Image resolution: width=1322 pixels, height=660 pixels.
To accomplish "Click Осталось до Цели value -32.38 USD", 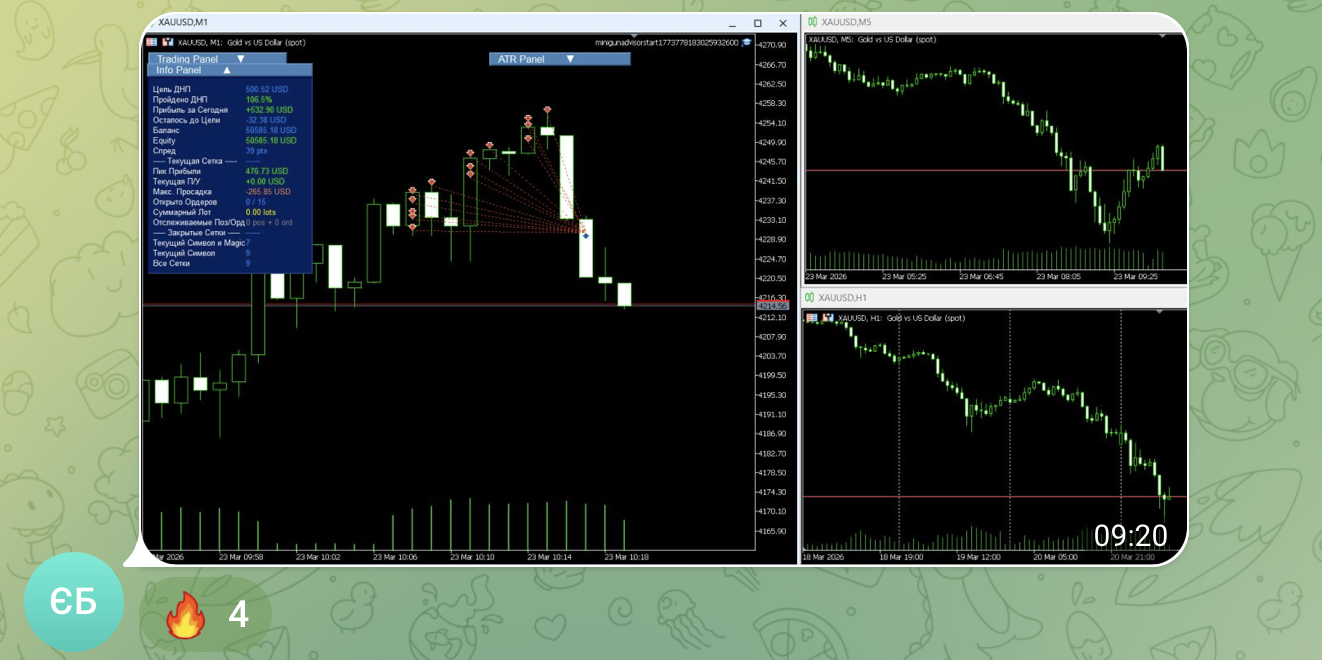I will (266, 120).
